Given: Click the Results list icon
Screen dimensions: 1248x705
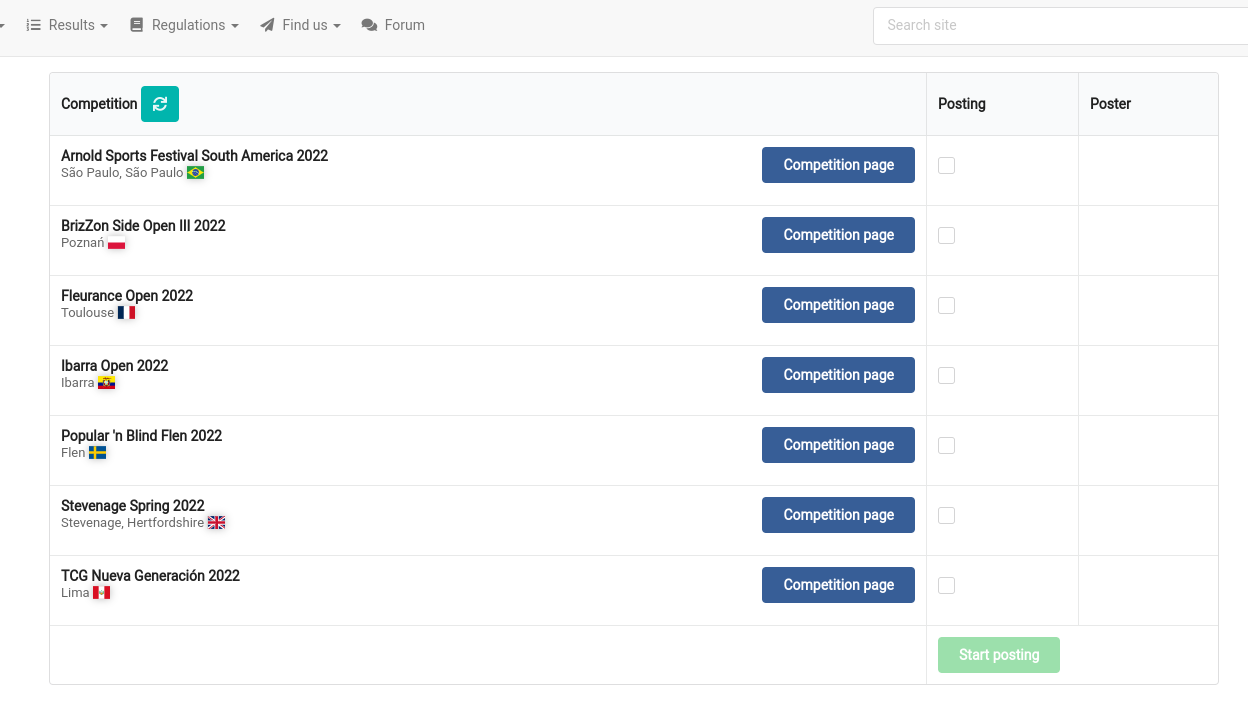Looking at the screenshot, I should tap(34, 25).
